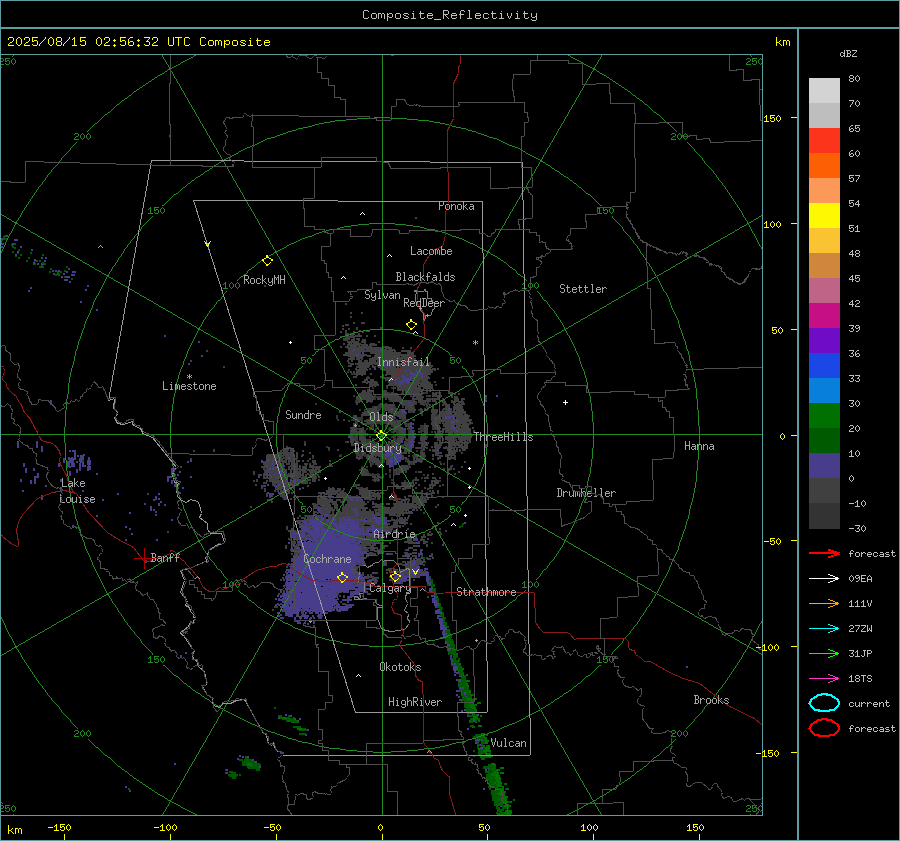Pick the light gray 70-80 dBZ swatch
Screen dimensions: 900x841
(824, 91)
